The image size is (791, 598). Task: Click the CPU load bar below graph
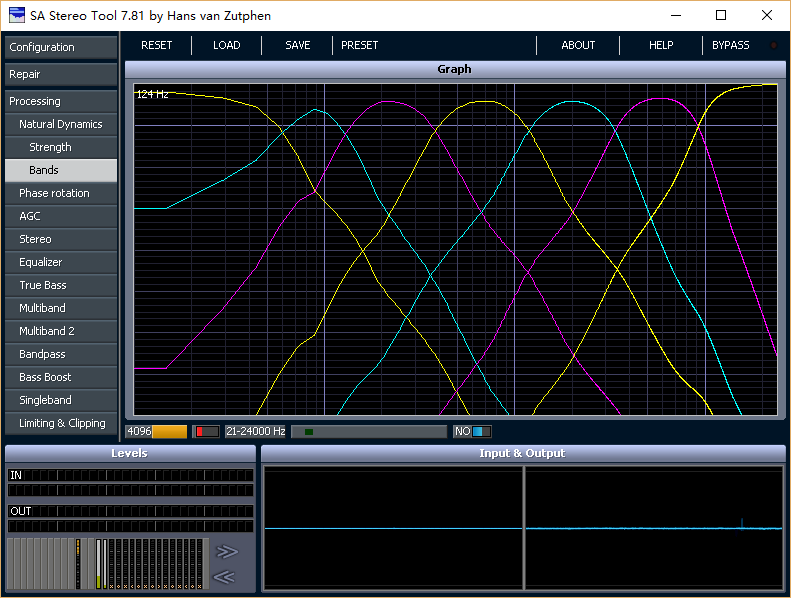pos(368,432)
